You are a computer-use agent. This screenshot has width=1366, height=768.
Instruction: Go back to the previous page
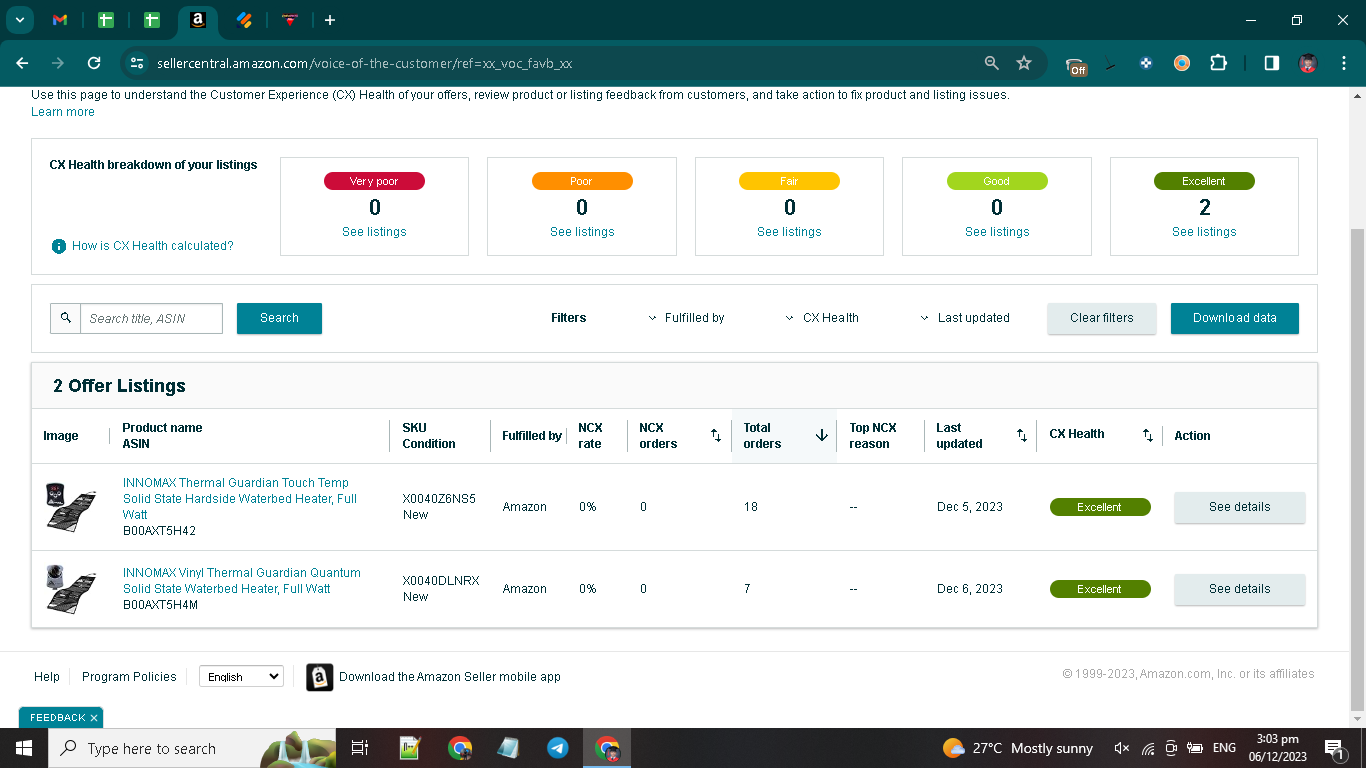pos(22,63)
